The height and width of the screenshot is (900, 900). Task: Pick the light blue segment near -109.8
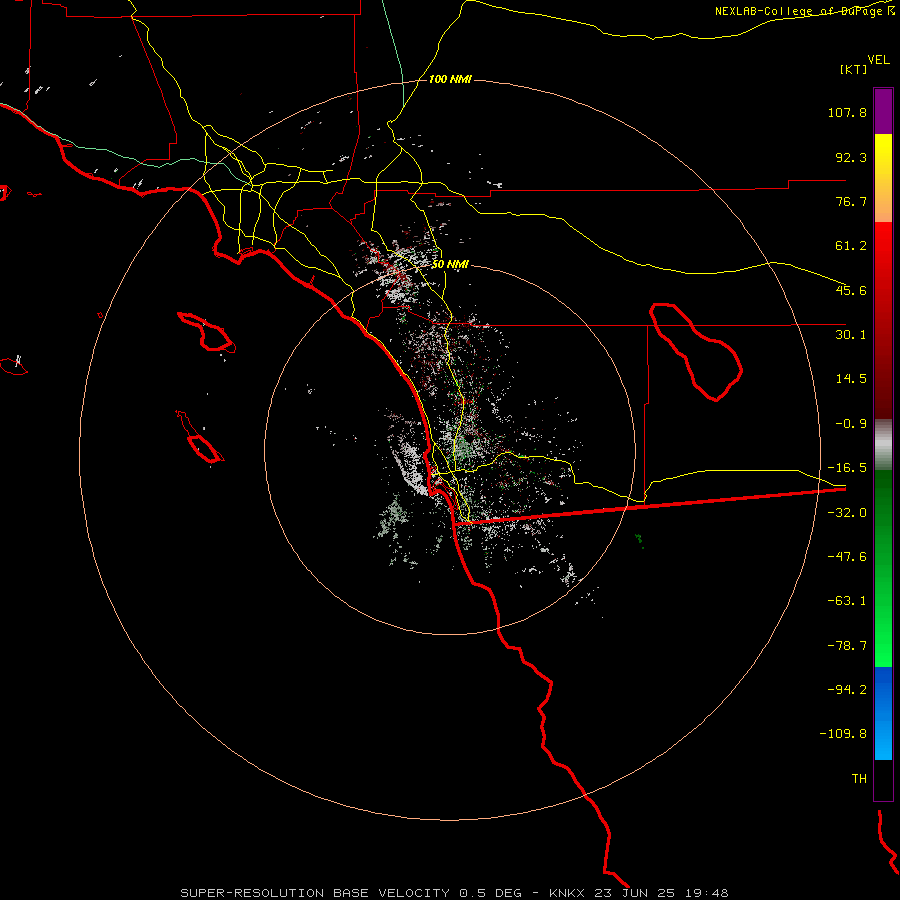(883, 738)
